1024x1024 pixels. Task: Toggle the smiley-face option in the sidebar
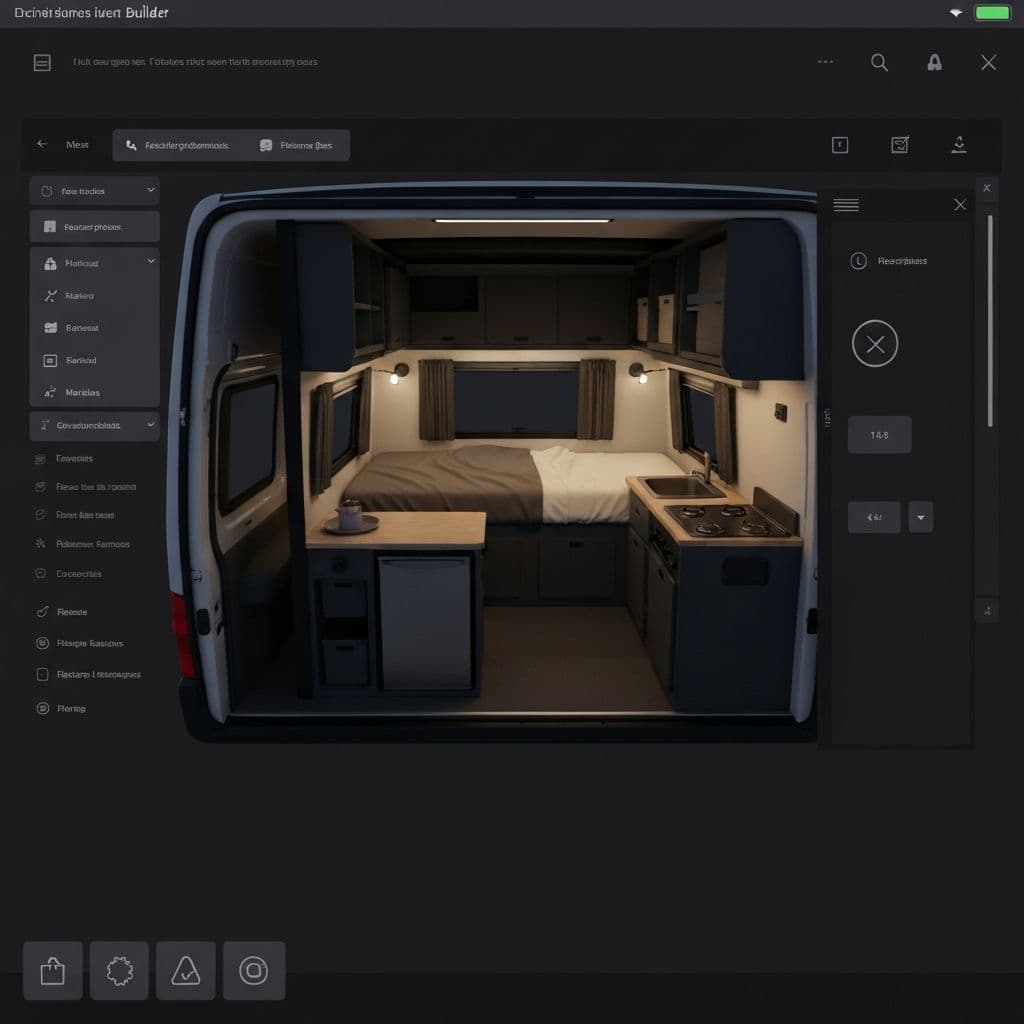[40, 643]
